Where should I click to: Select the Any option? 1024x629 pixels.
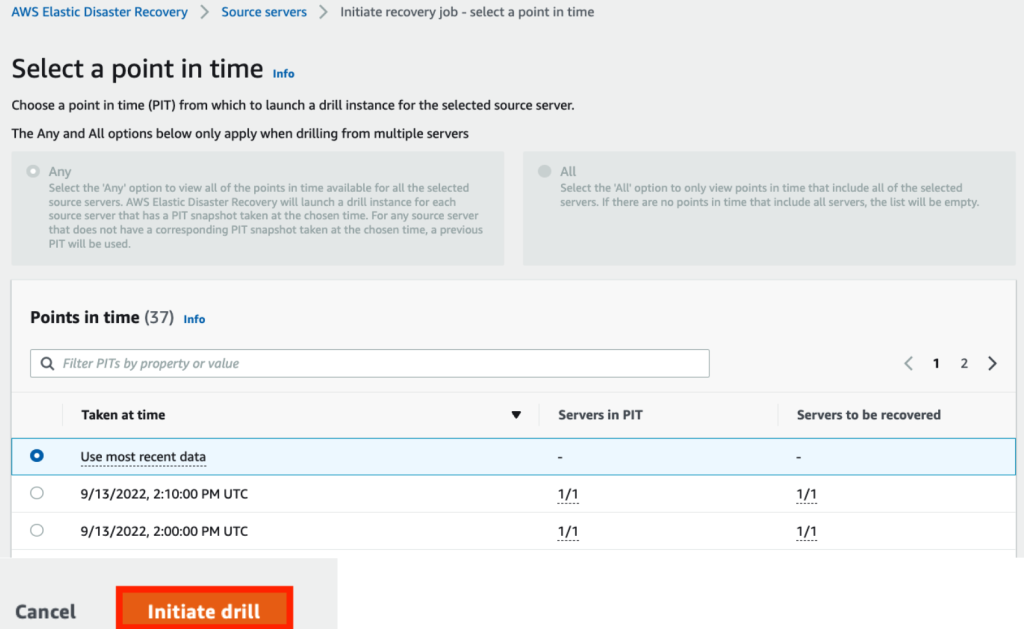32,171
